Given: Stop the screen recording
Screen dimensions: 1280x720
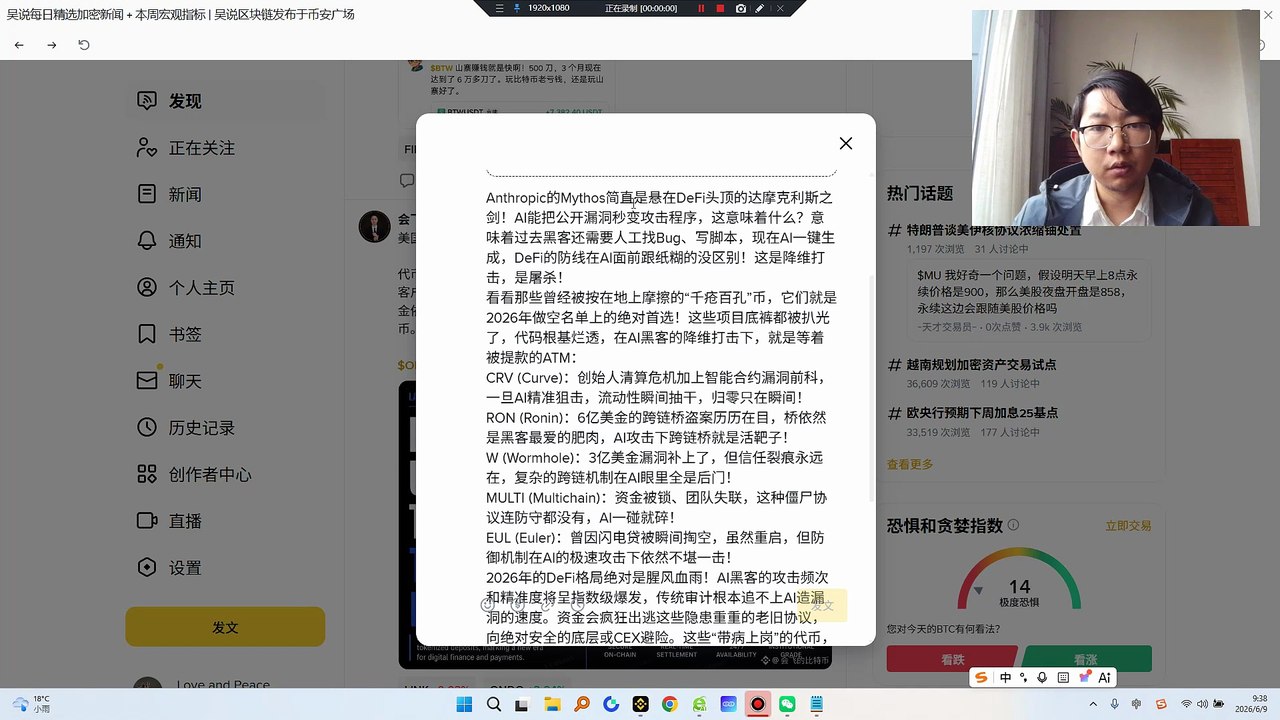Looking at the screenshot, I should coord(720,8).
